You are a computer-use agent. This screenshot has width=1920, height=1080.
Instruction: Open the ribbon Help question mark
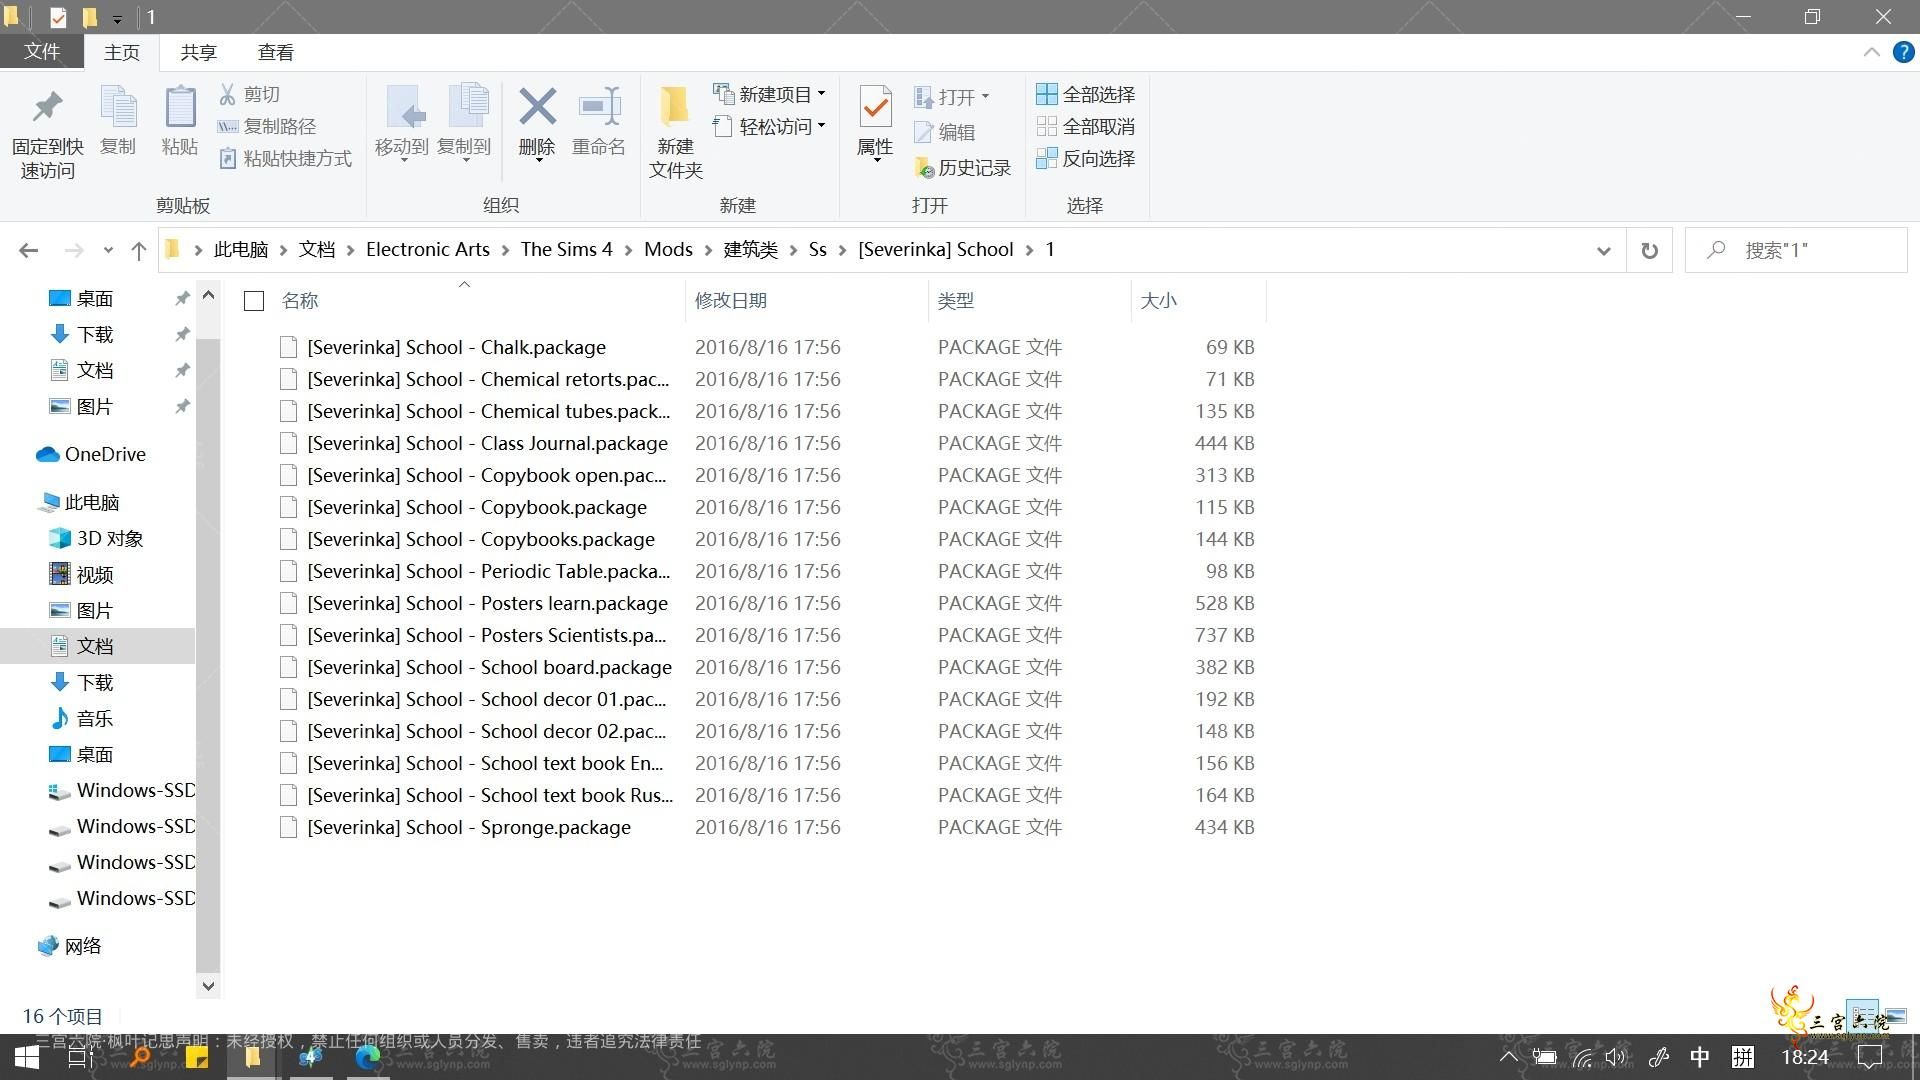(x=1904, y=52)
